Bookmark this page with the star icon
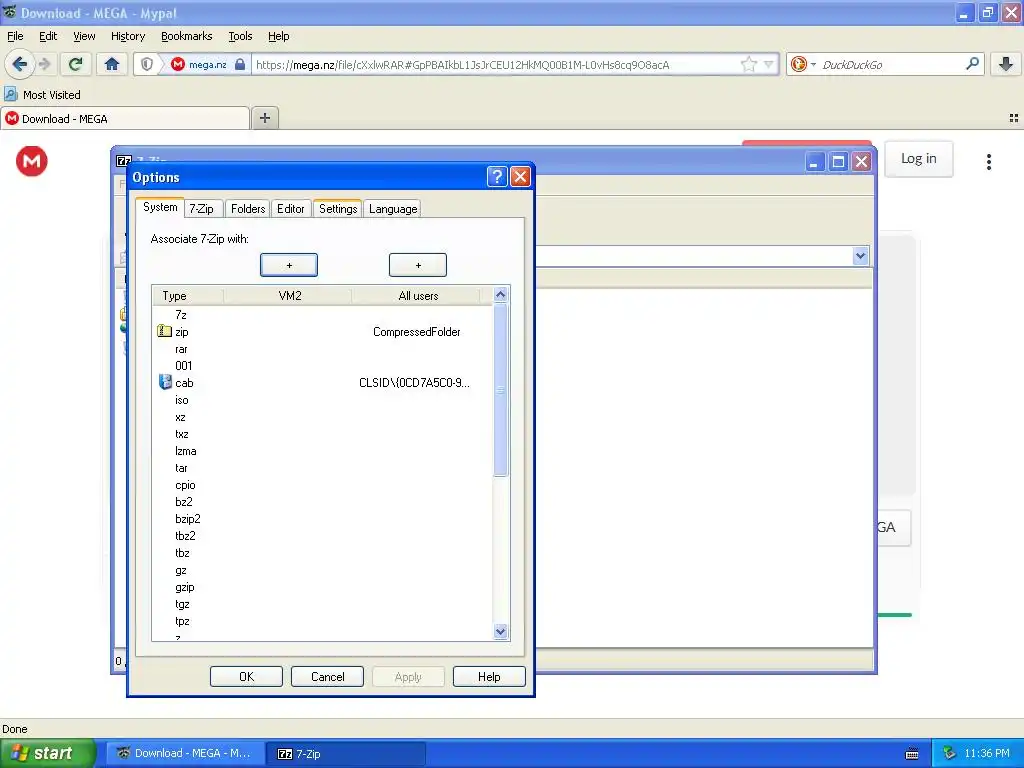 (x=748, y=64)
